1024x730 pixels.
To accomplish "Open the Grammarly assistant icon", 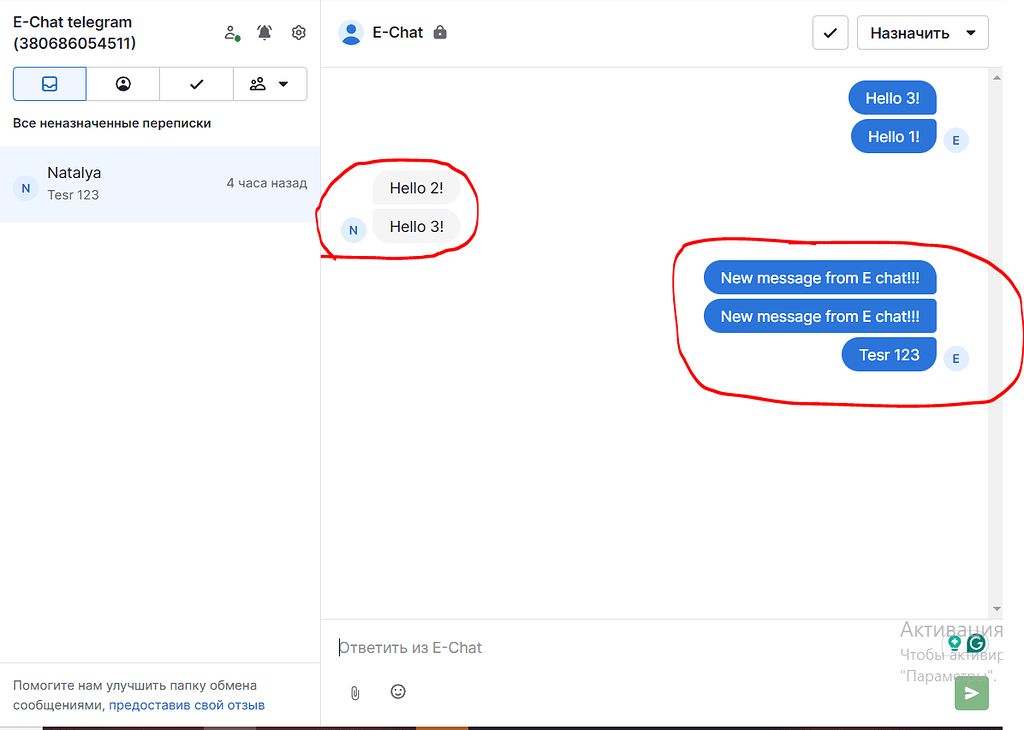I will pyautogui.click(x=975, y=643).
